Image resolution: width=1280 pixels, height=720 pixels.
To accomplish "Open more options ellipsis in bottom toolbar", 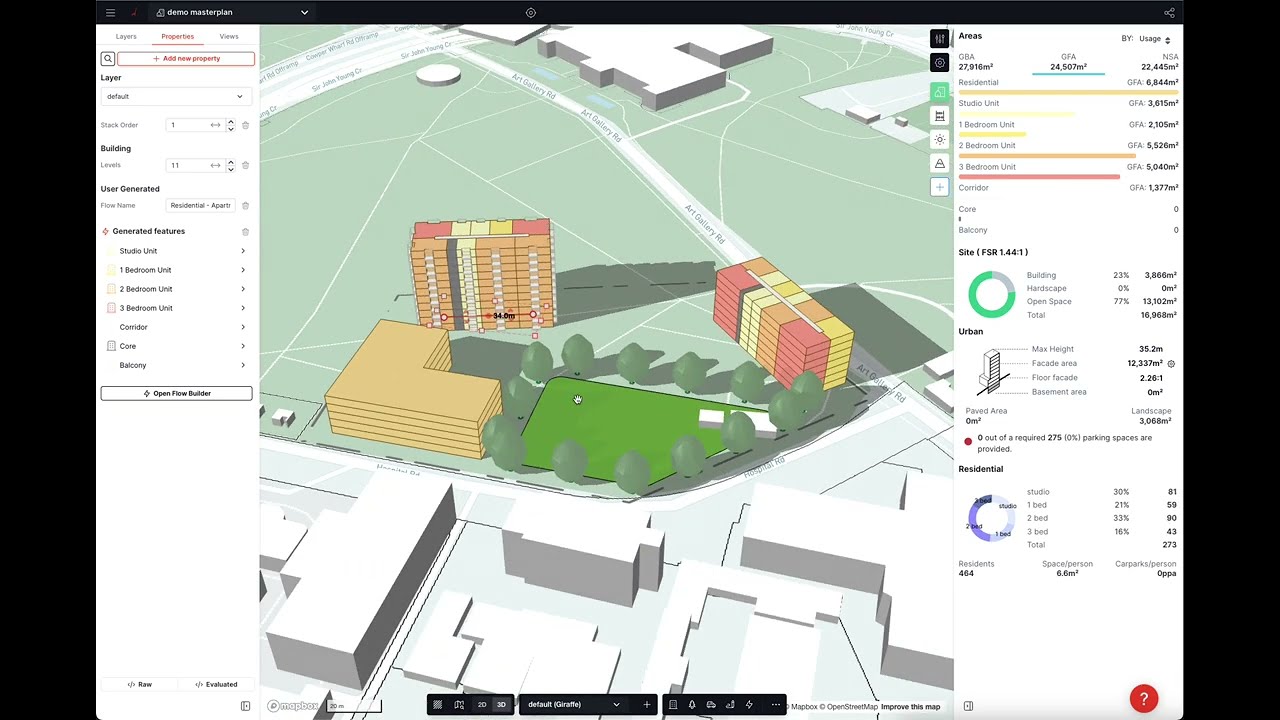I will coord(775,704).
